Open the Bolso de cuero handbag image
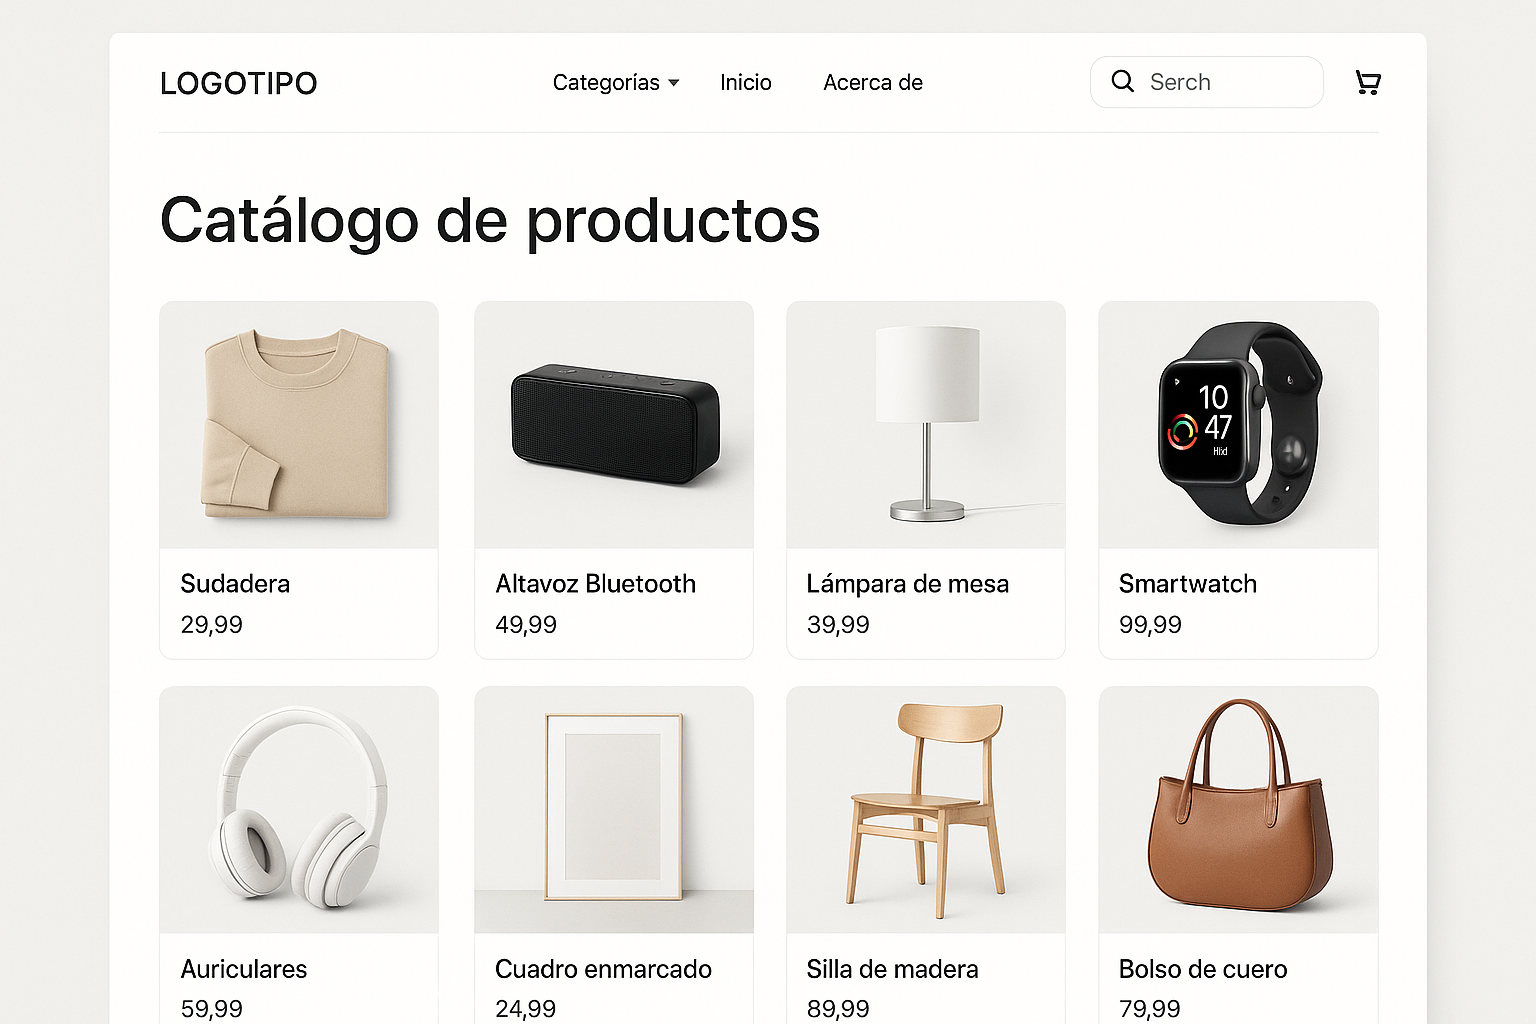 tap(1239, 810)
